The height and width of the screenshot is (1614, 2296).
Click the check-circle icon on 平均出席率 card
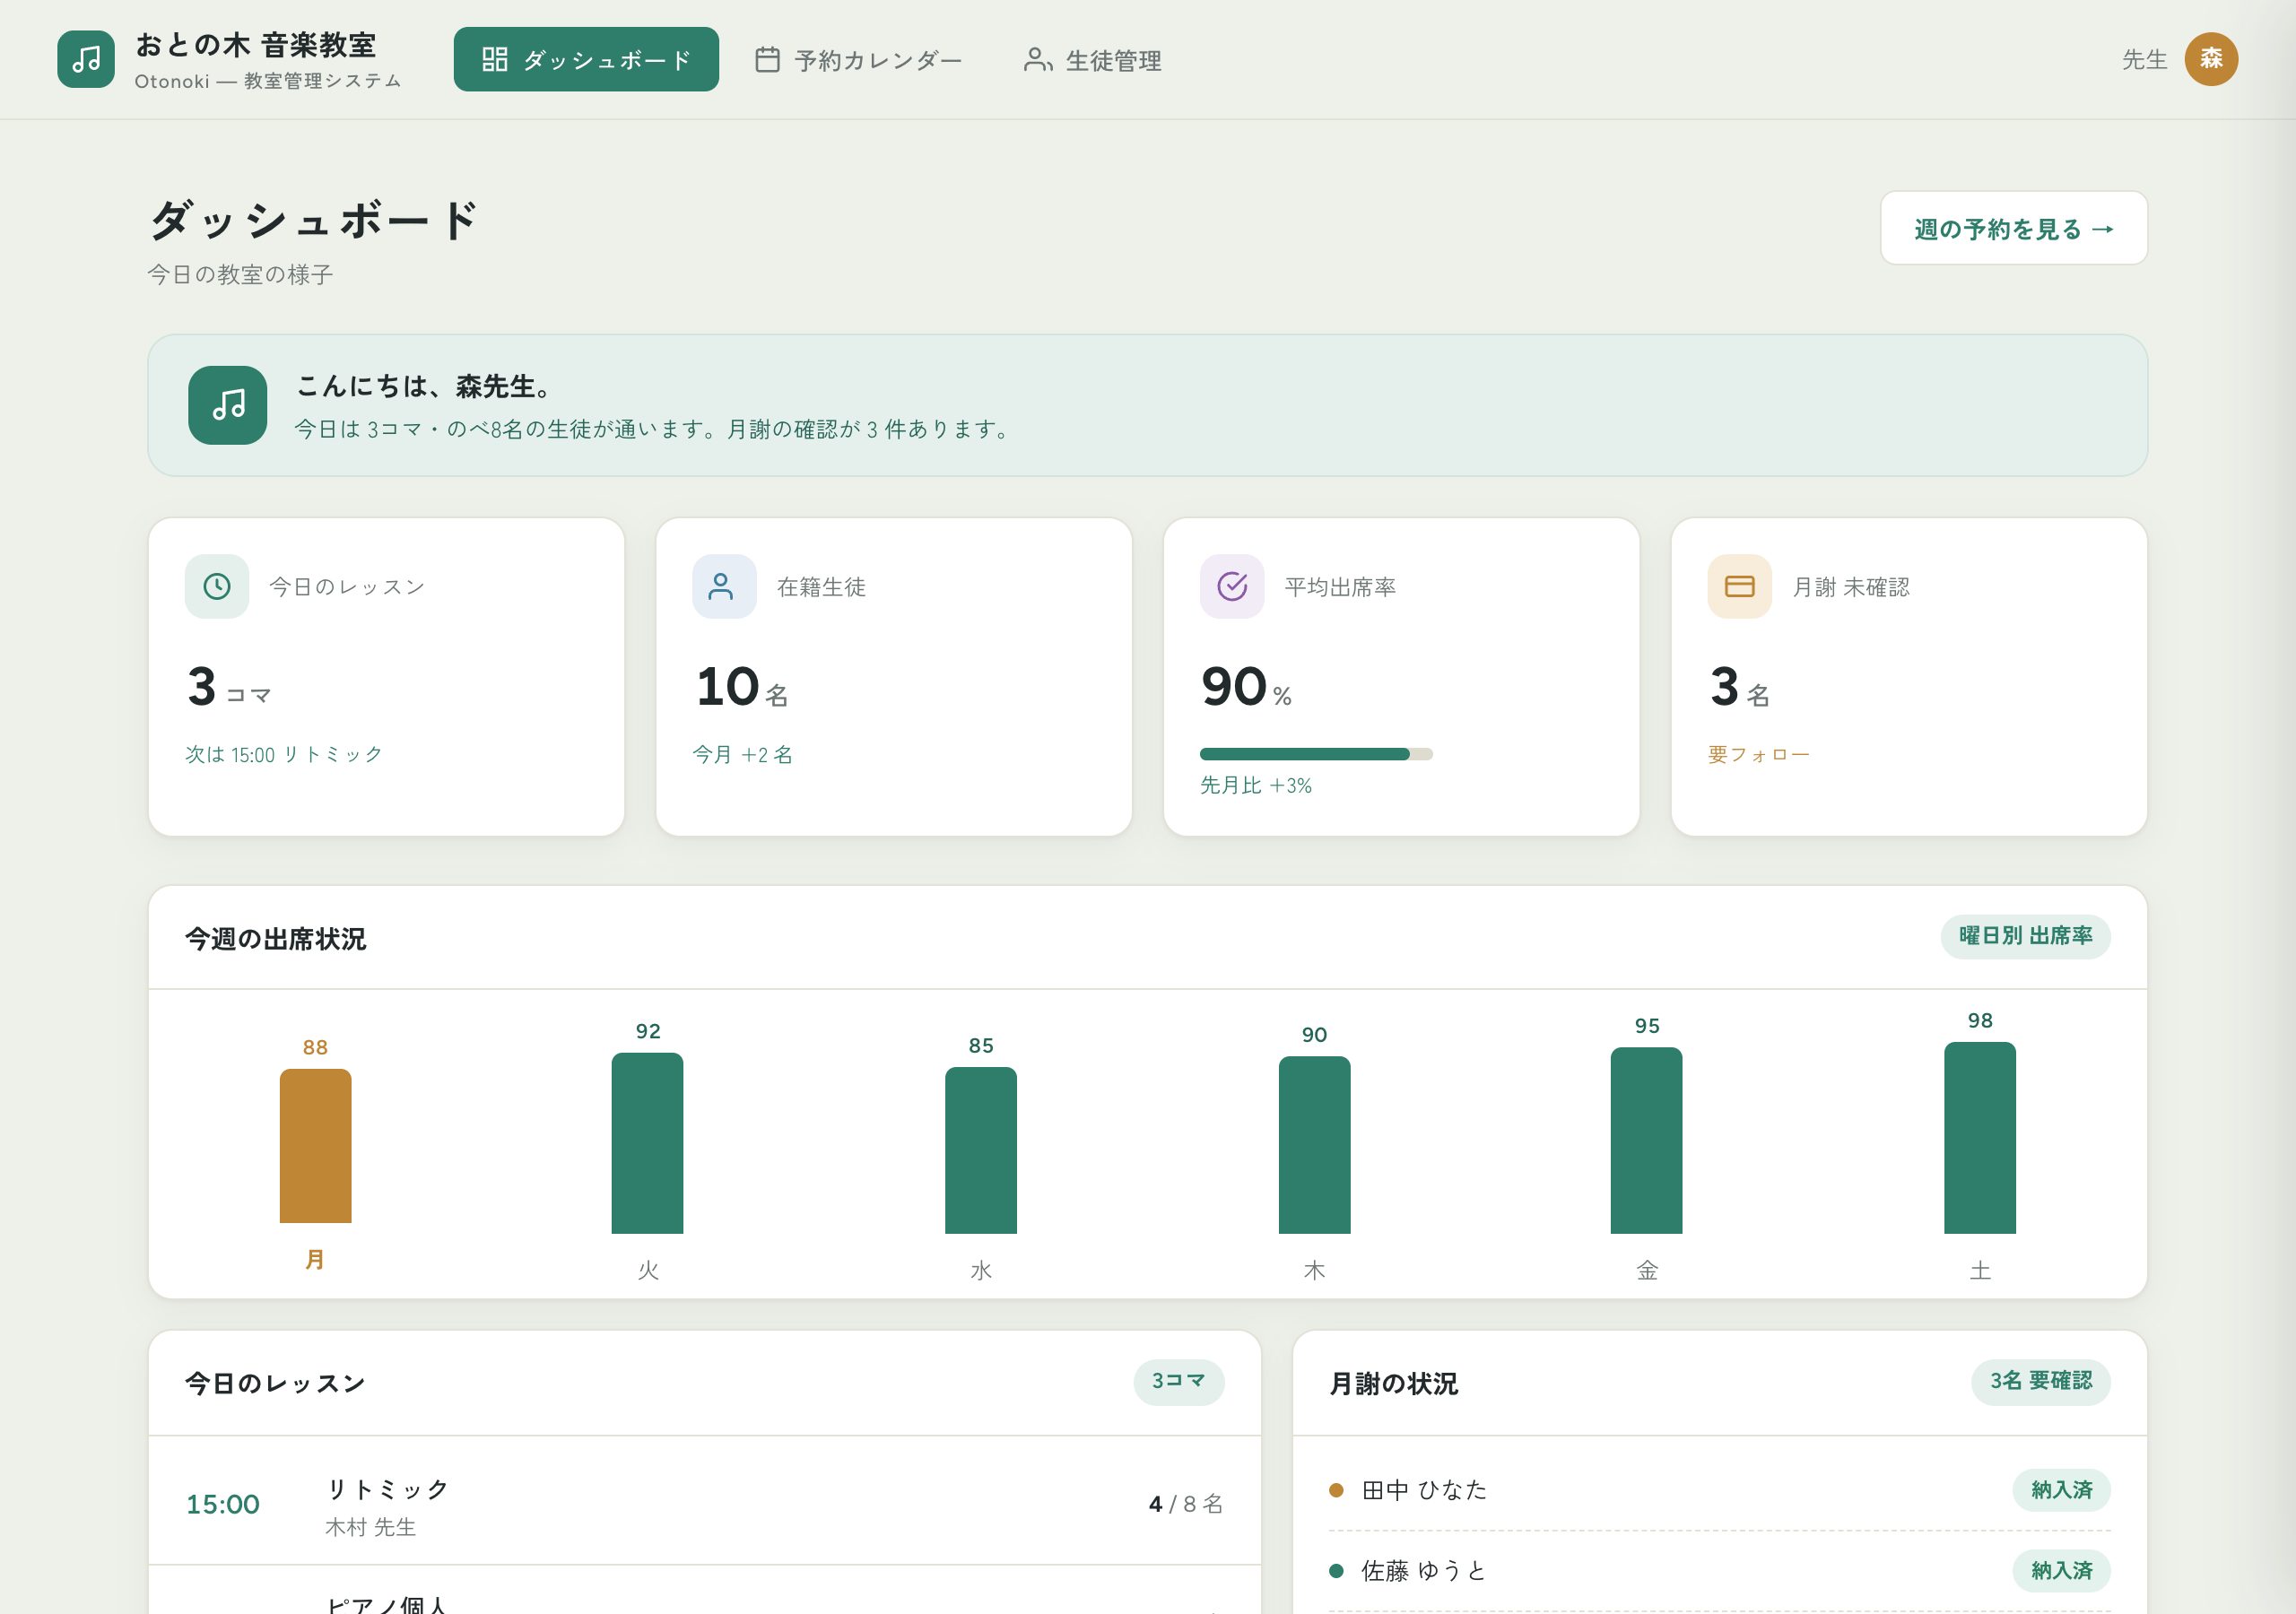1232,586
